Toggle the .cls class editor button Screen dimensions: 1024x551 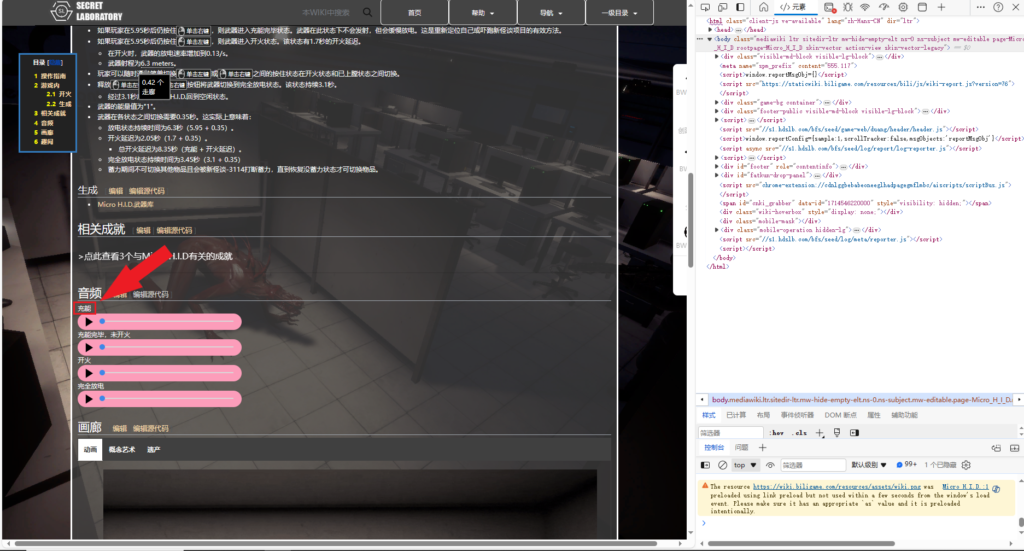coord(800,433)
